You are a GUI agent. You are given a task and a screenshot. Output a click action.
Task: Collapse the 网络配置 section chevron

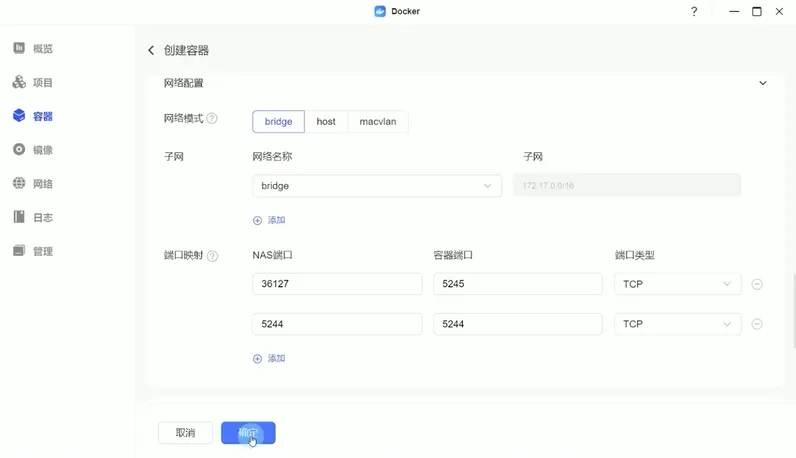point(763,83)
